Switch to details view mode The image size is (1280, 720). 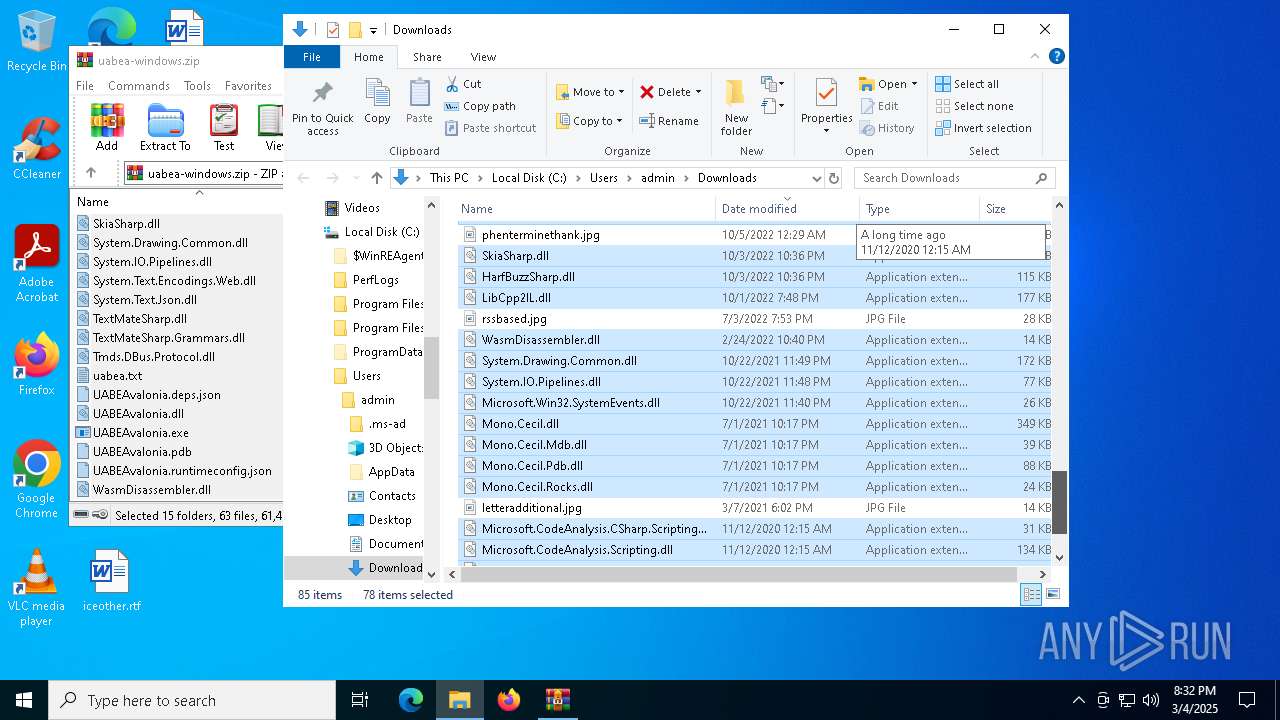(1031, 595)
